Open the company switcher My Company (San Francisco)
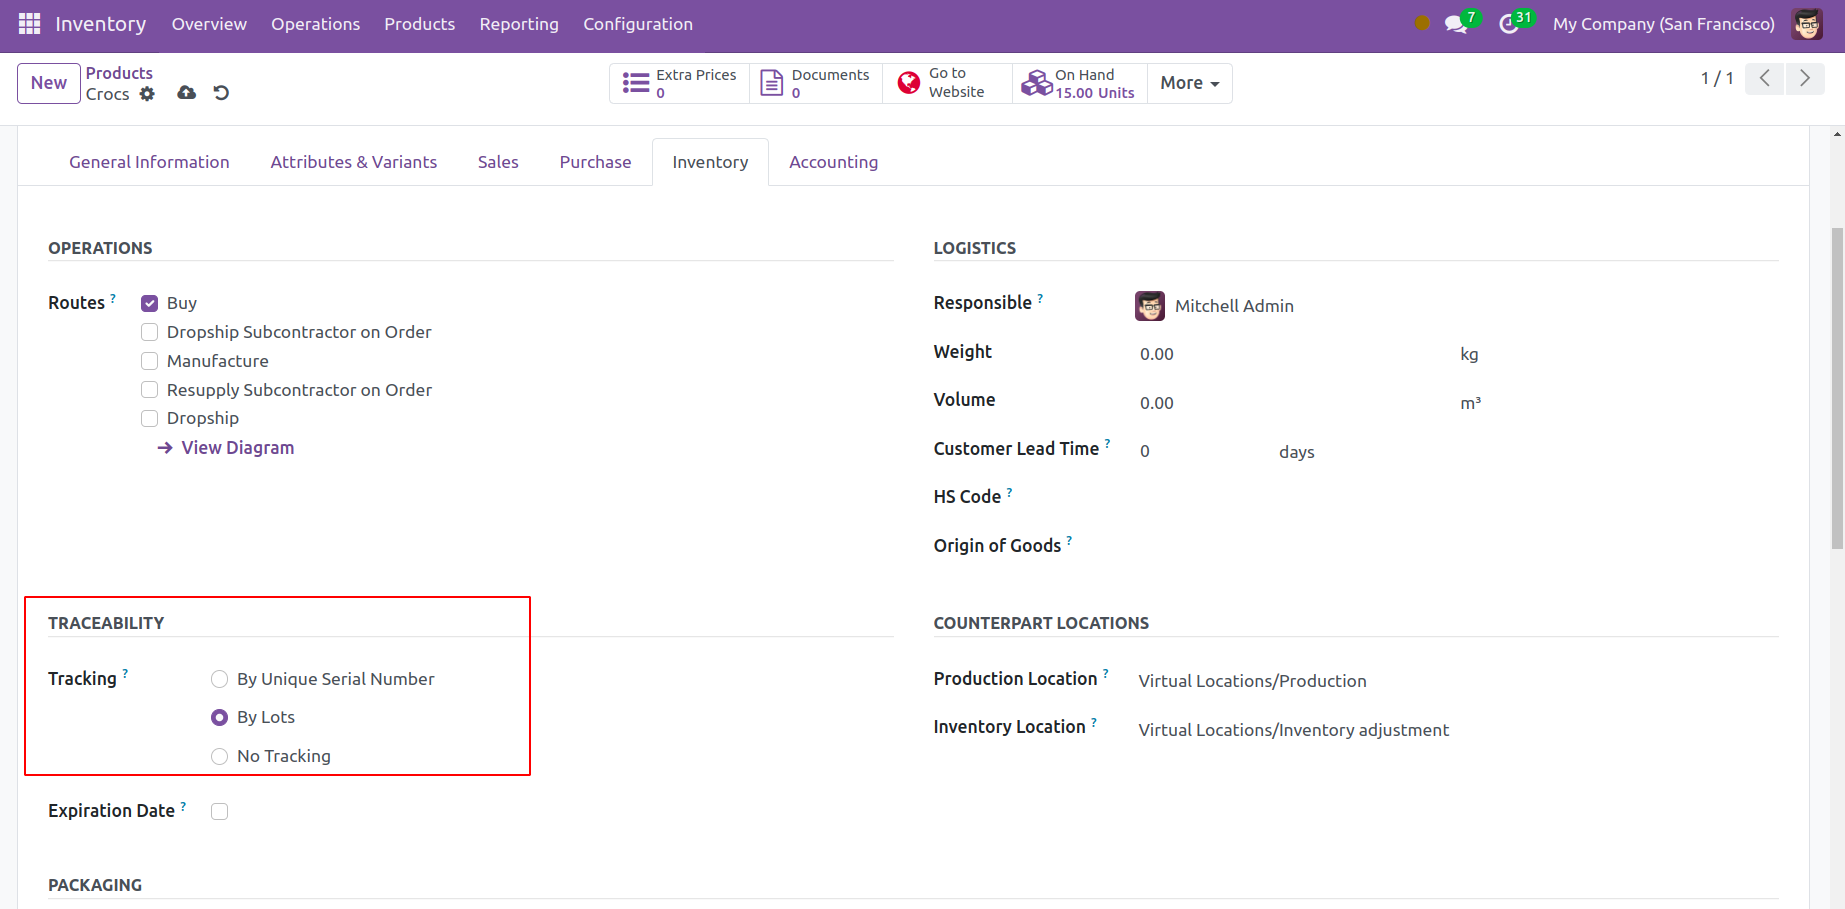 pos(1663,24)
